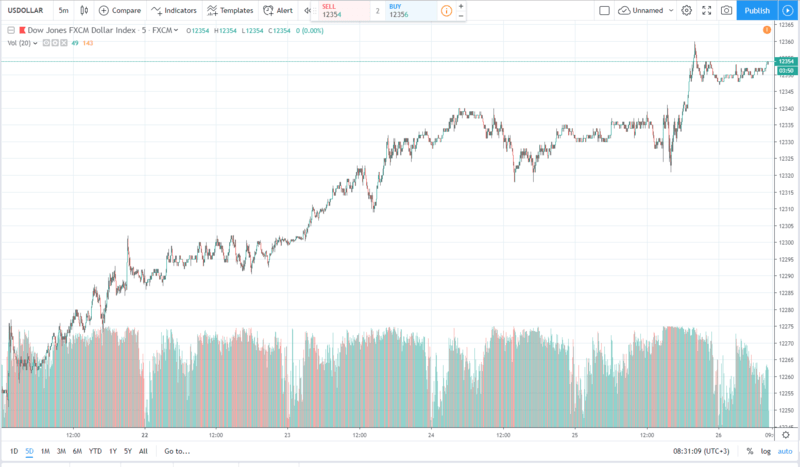
Task: Open the Go to… date dialog
Action: pos(177,451)
